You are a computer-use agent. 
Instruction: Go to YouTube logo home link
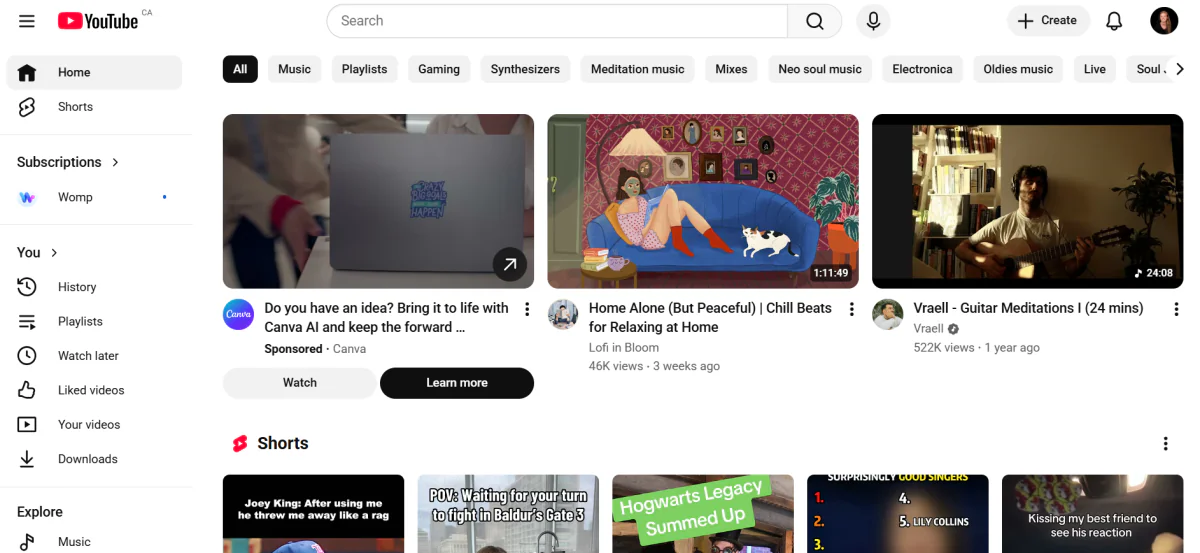coord(98,21)
